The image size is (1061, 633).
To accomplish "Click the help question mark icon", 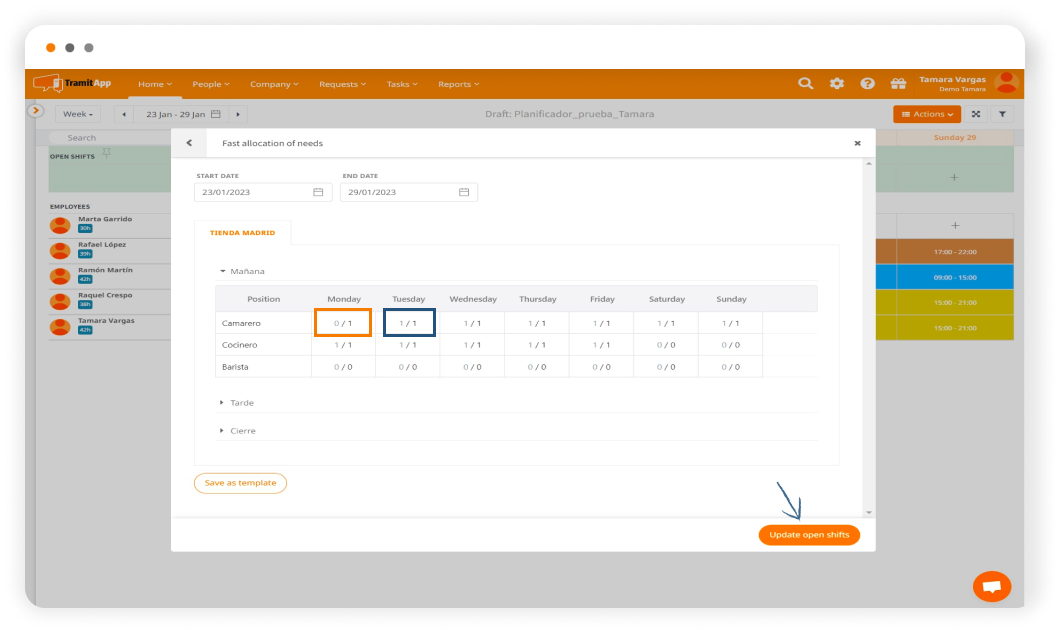I will click(x=867, y=84).
